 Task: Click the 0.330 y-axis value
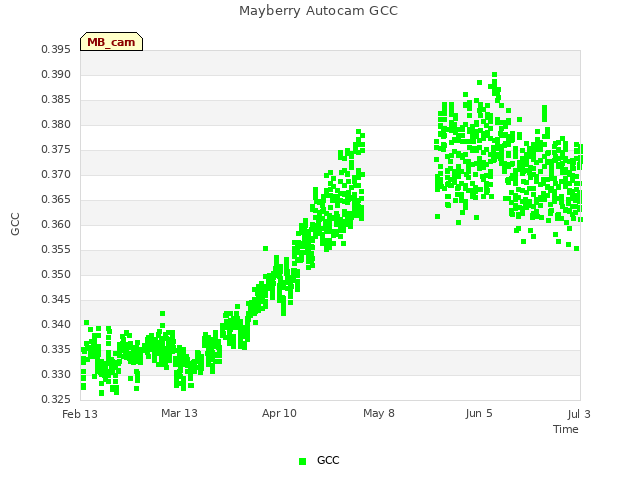tap(56, 374)
